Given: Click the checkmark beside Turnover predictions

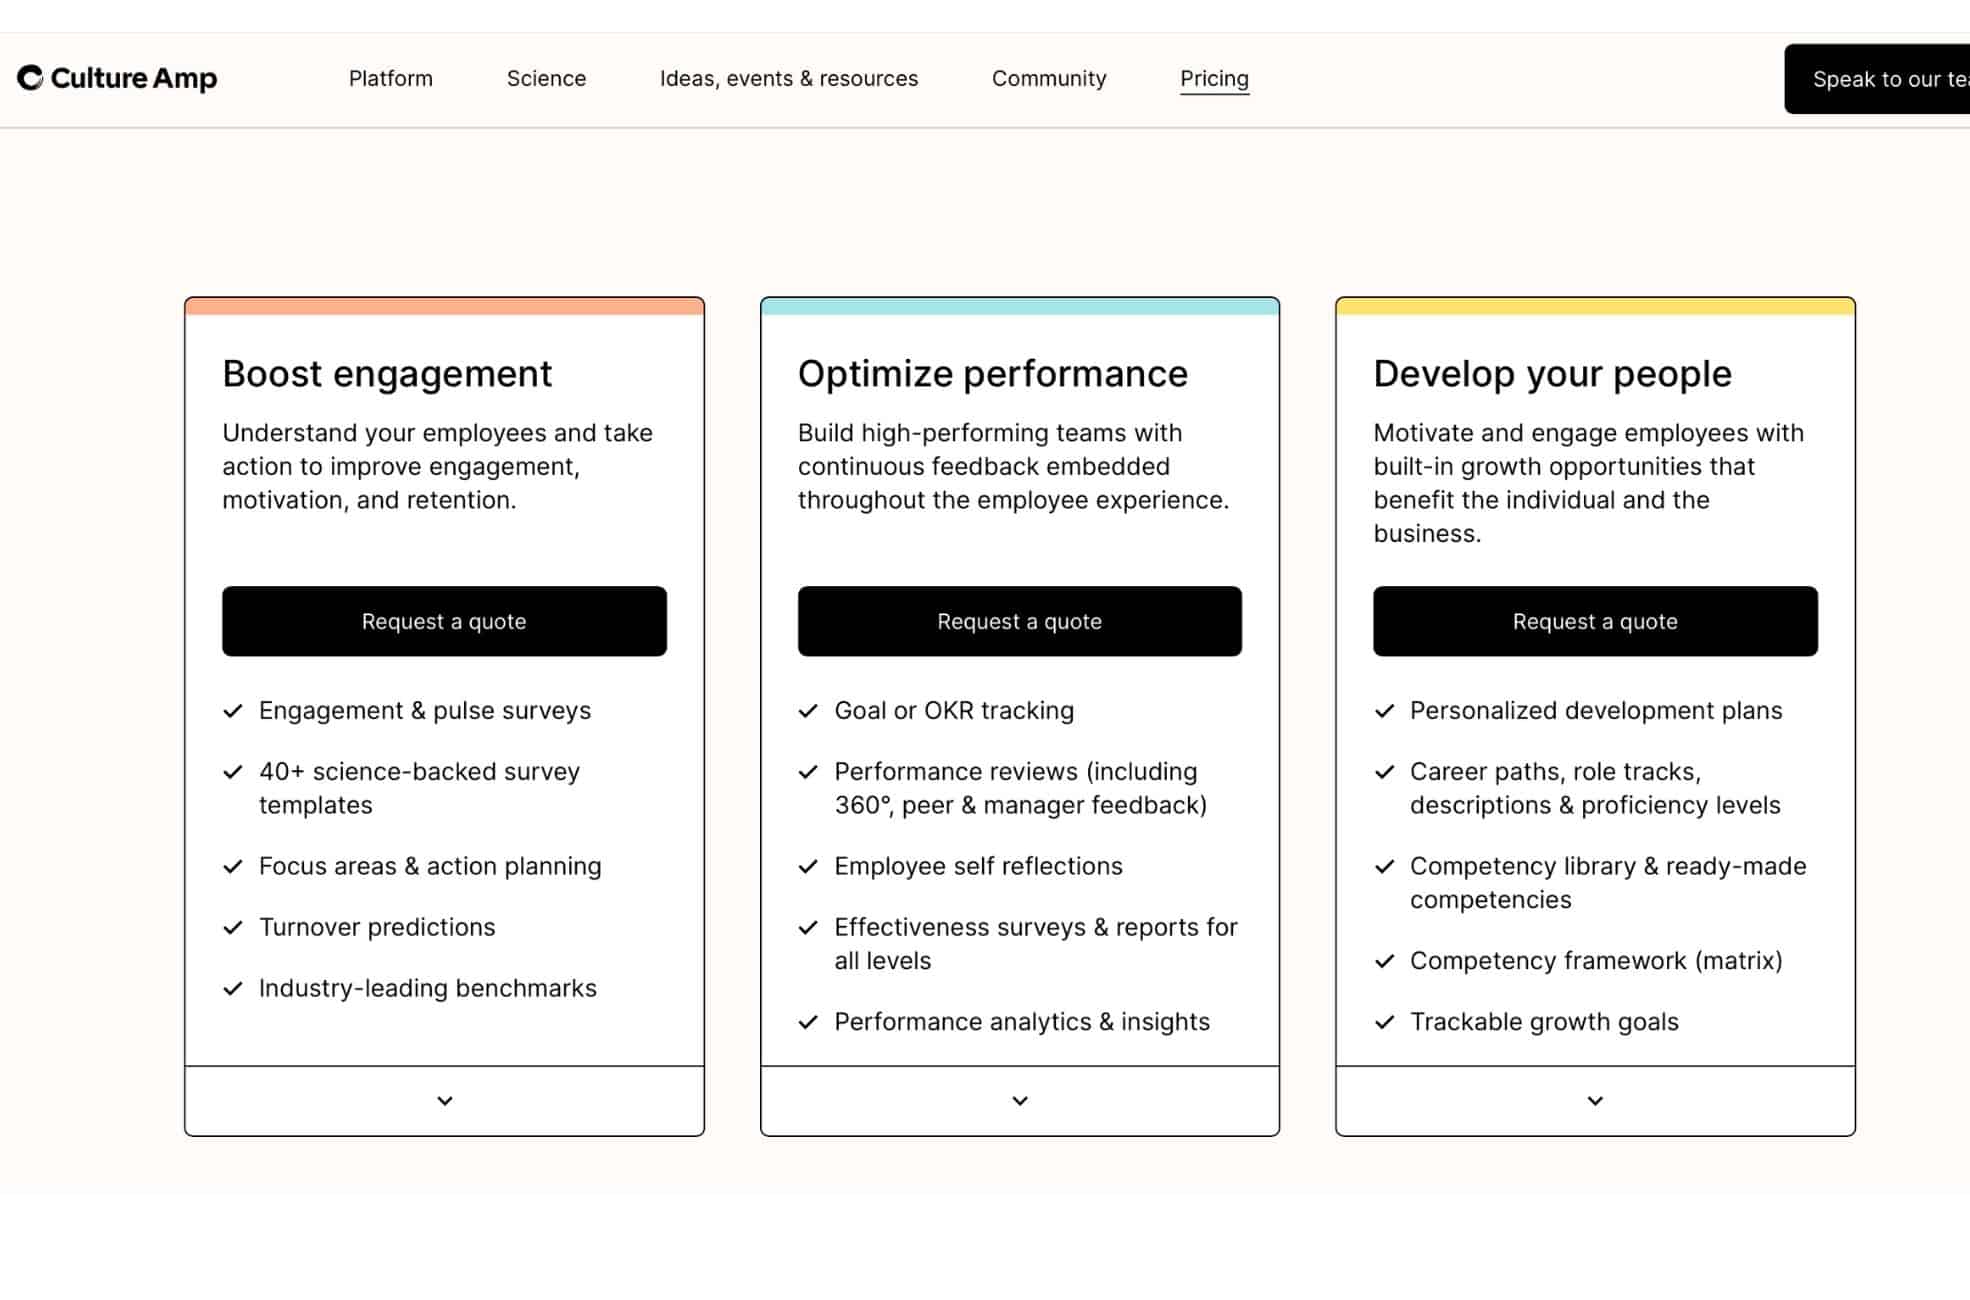Looking at the screenshot, I should coord(233,928).
